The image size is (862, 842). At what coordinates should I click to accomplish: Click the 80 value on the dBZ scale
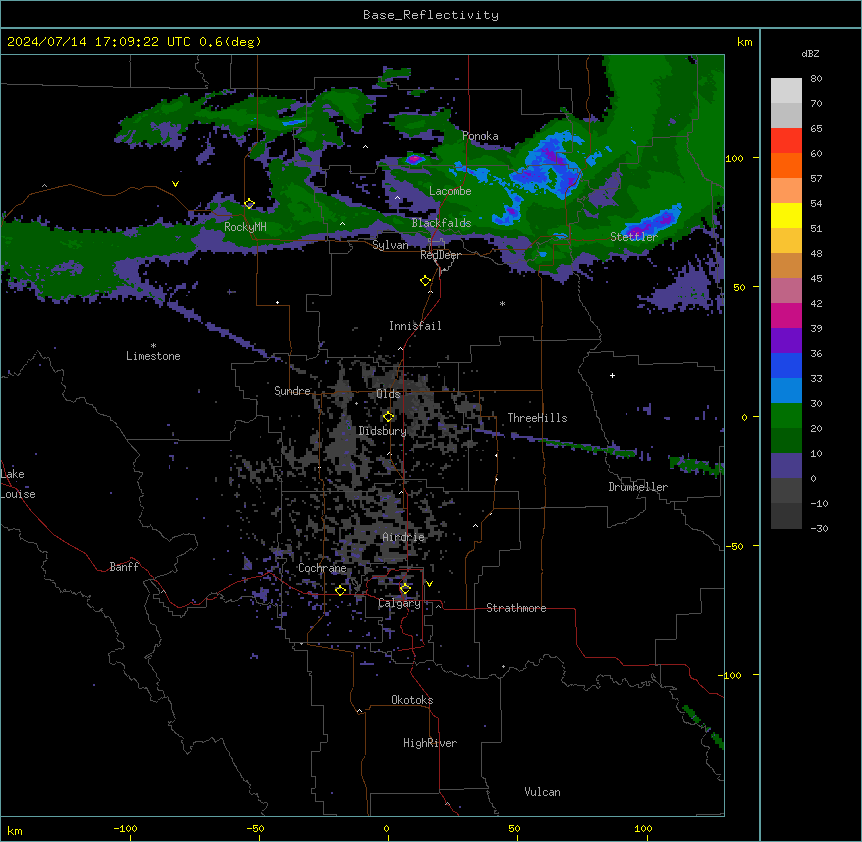pyautogui.click(x=816, y=79)
